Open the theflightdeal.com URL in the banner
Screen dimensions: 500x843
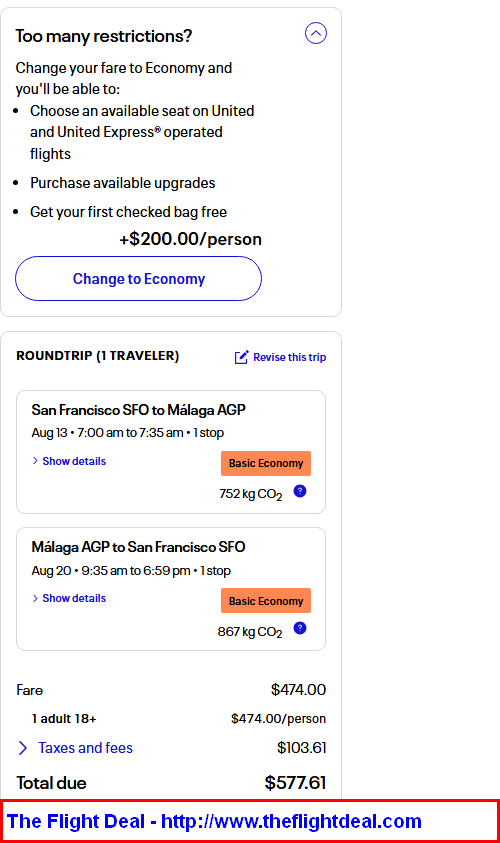(291, 821)
